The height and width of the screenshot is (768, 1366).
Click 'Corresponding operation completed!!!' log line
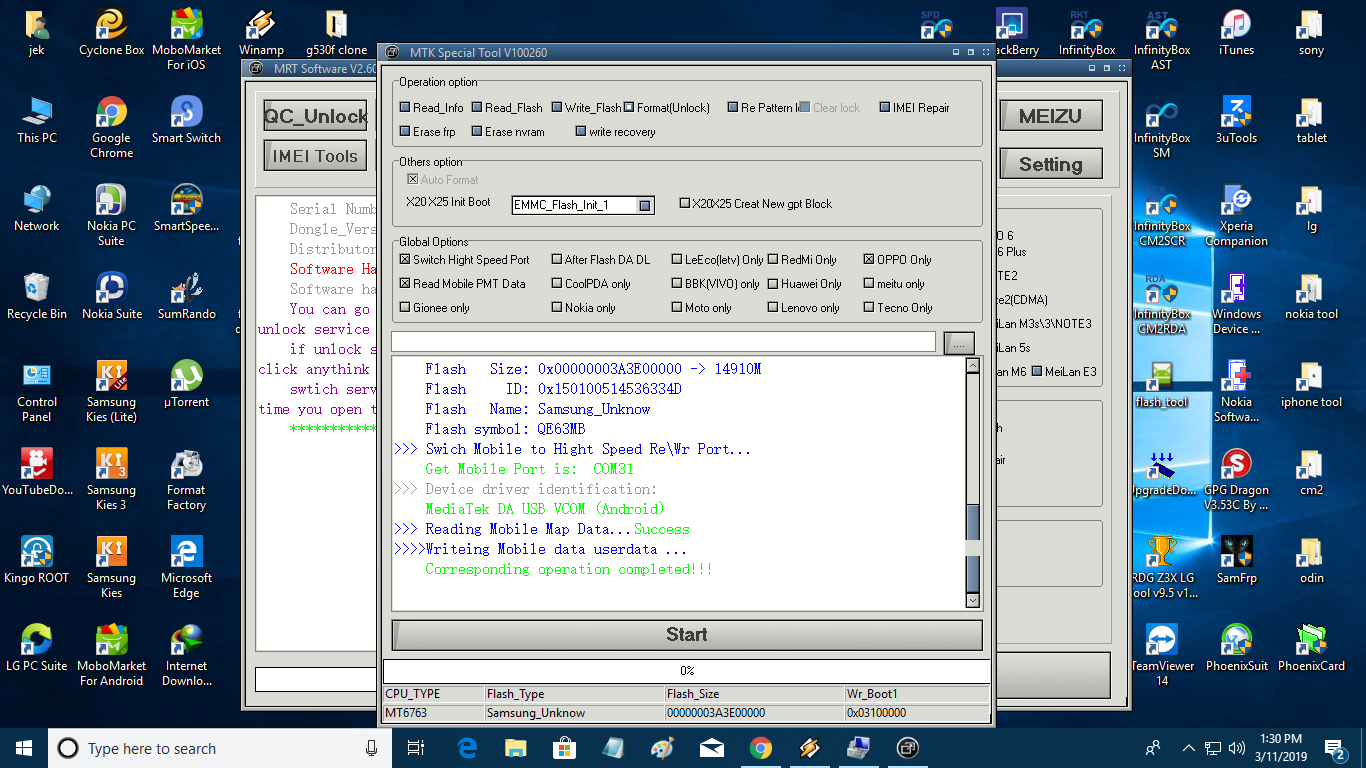pos(568,569)
